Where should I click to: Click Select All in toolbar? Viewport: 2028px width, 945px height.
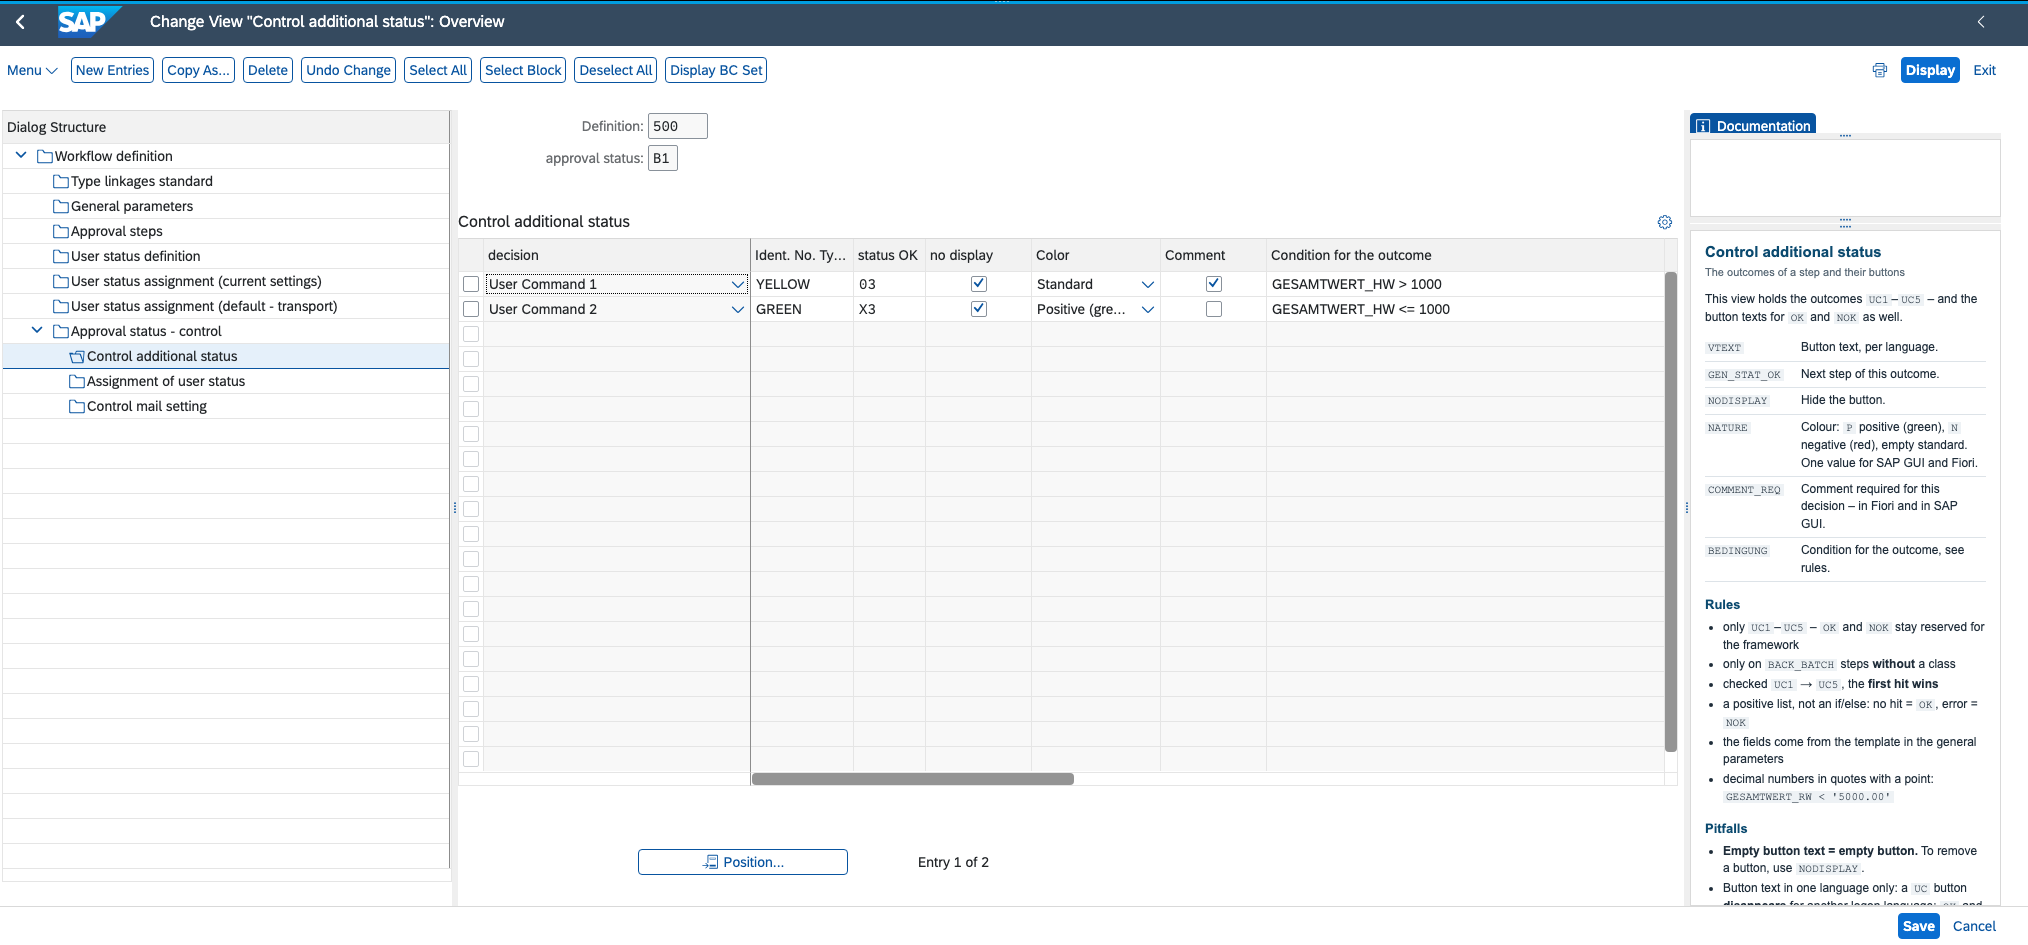438,70
